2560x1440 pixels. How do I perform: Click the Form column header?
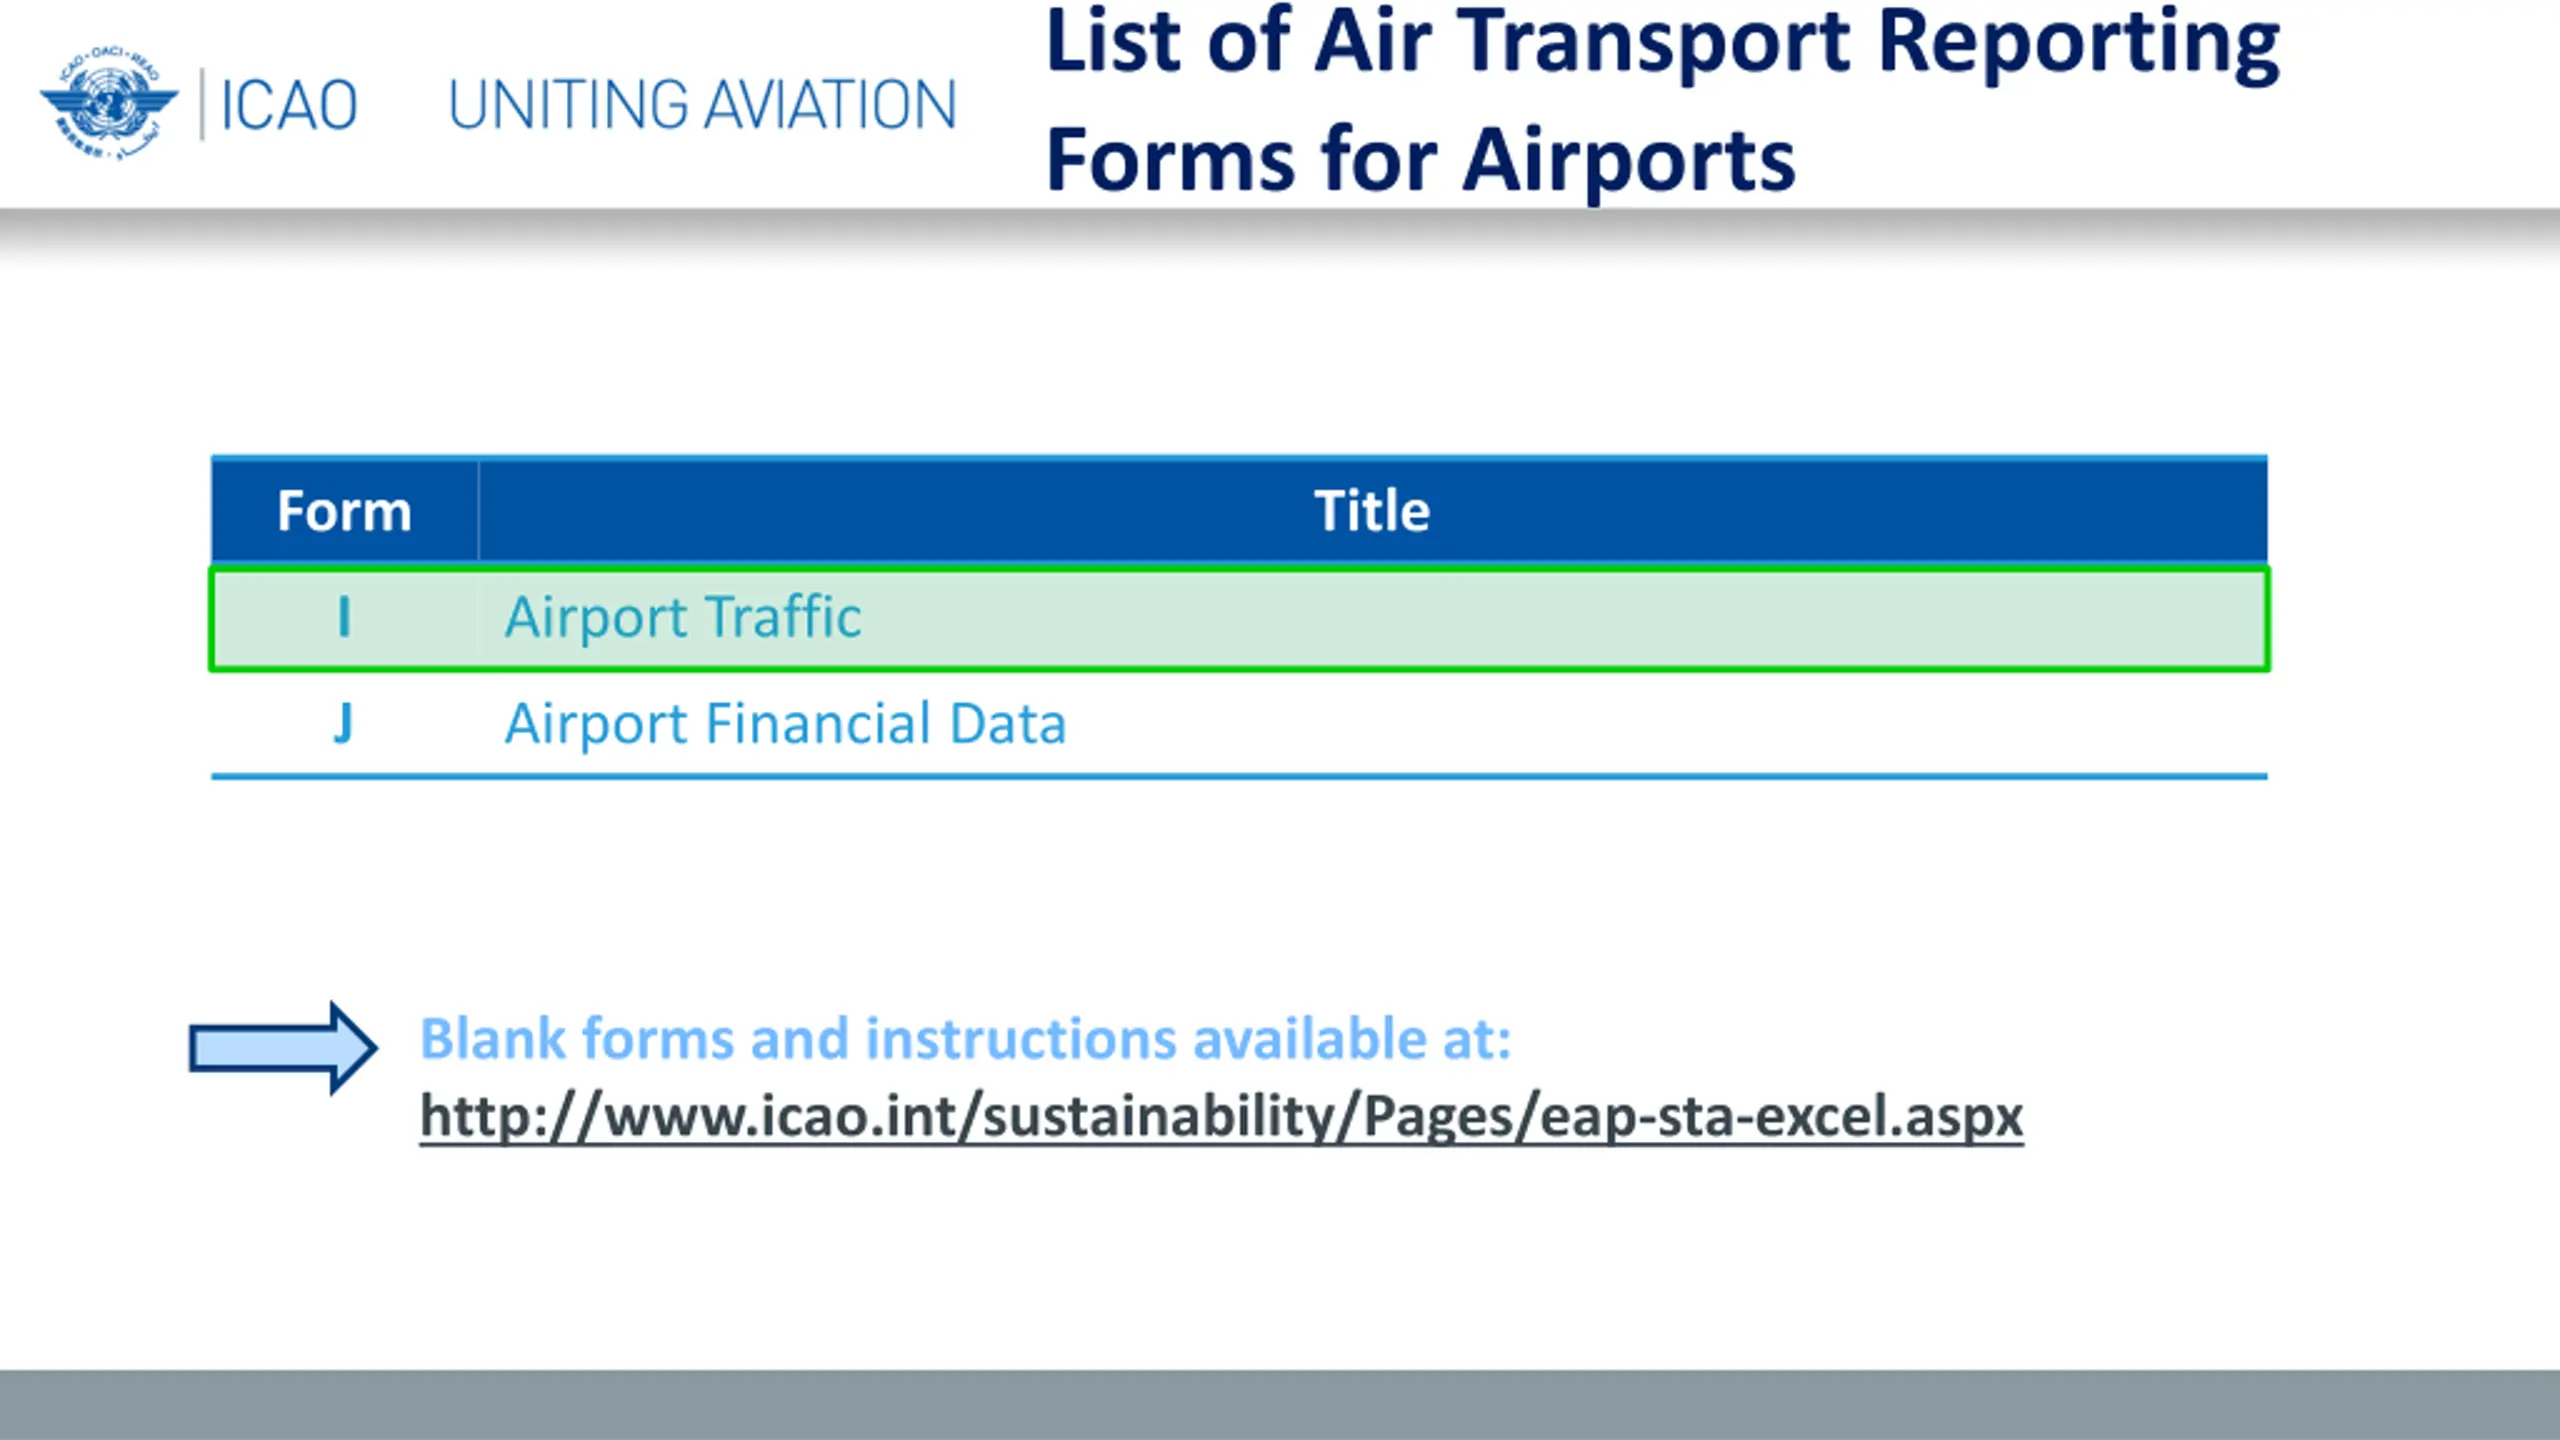tap(344, 511)
